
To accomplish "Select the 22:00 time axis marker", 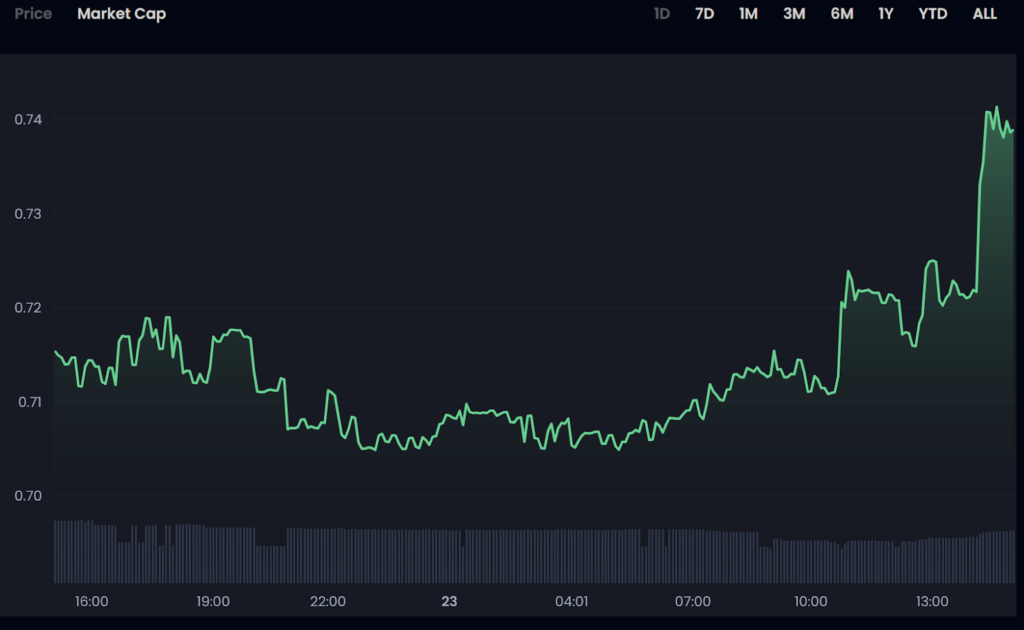I will point(328,601).
